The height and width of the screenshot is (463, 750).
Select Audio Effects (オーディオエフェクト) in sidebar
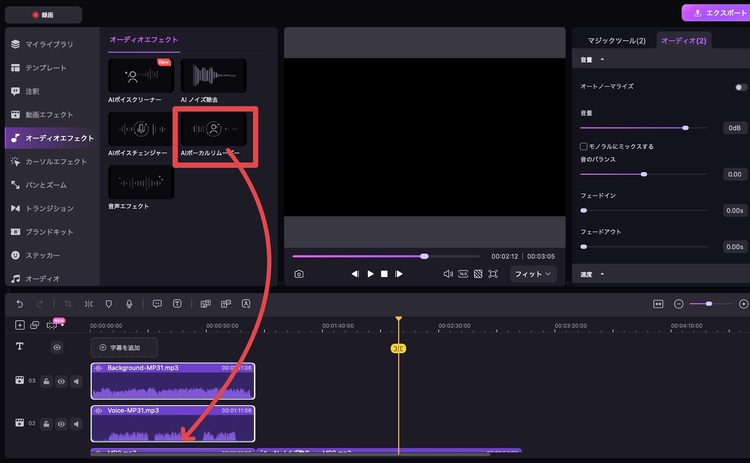pos(52,138)
